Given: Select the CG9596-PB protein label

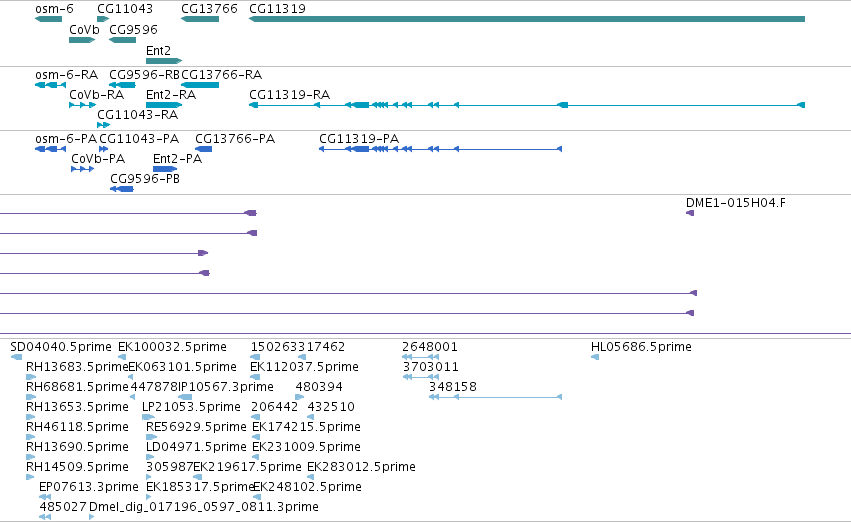Looking at the screenshot, I should tap(145, 179).
